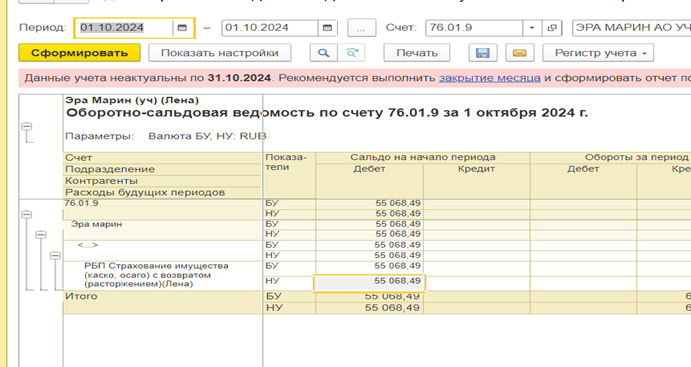
Task: Open the Регистр учета dropdown menu
Action: coord(598,53)
